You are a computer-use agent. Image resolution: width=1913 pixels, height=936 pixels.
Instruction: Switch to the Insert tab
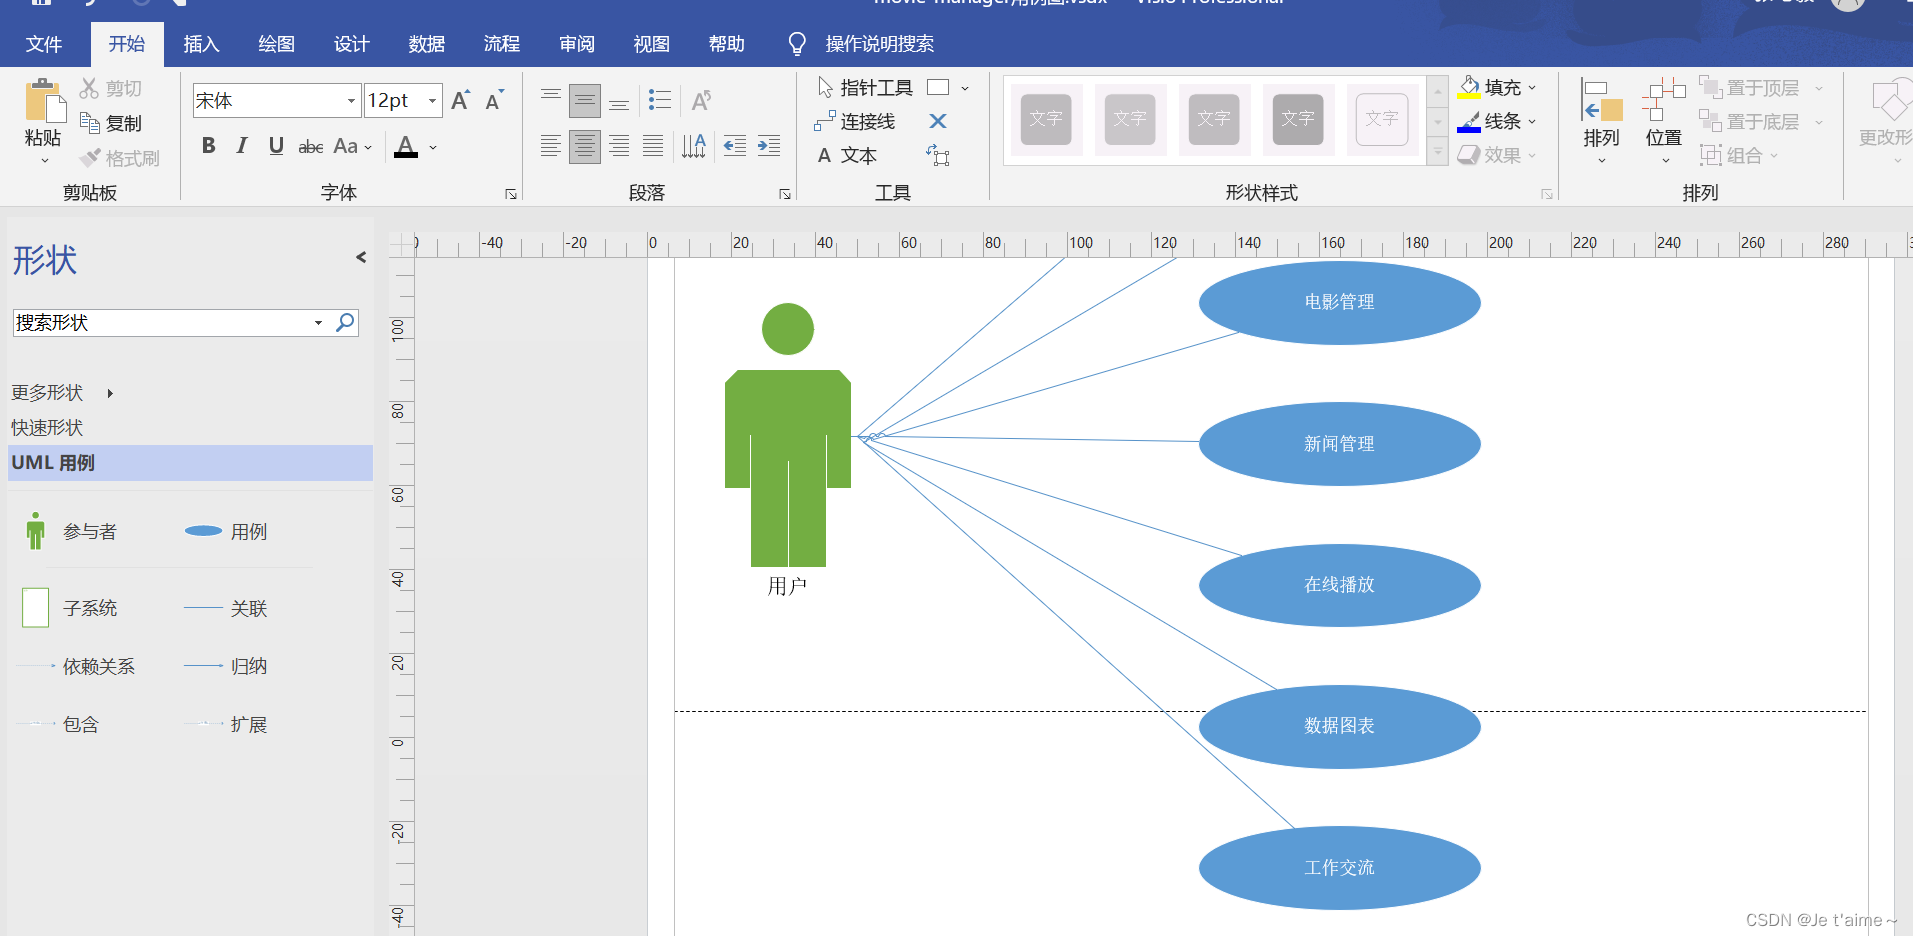[201, 44]
